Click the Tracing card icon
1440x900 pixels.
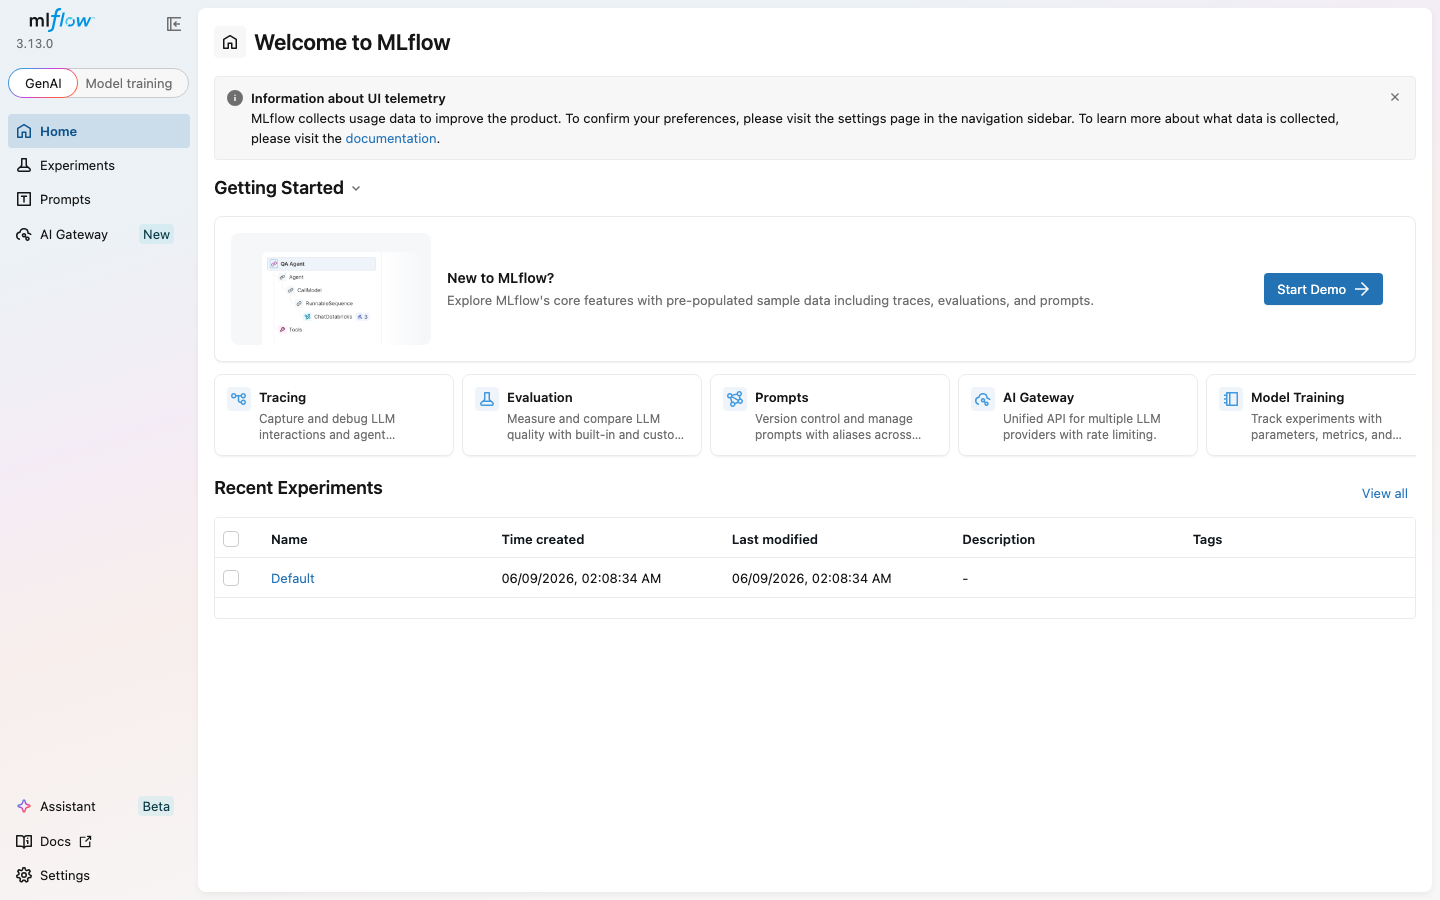(x=239, y=399)
